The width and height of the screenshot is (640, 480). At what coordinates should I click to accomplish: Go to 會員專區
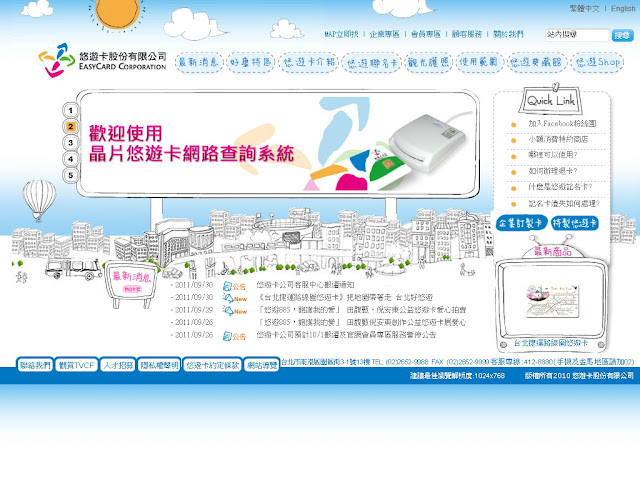(x=426, y=34)
